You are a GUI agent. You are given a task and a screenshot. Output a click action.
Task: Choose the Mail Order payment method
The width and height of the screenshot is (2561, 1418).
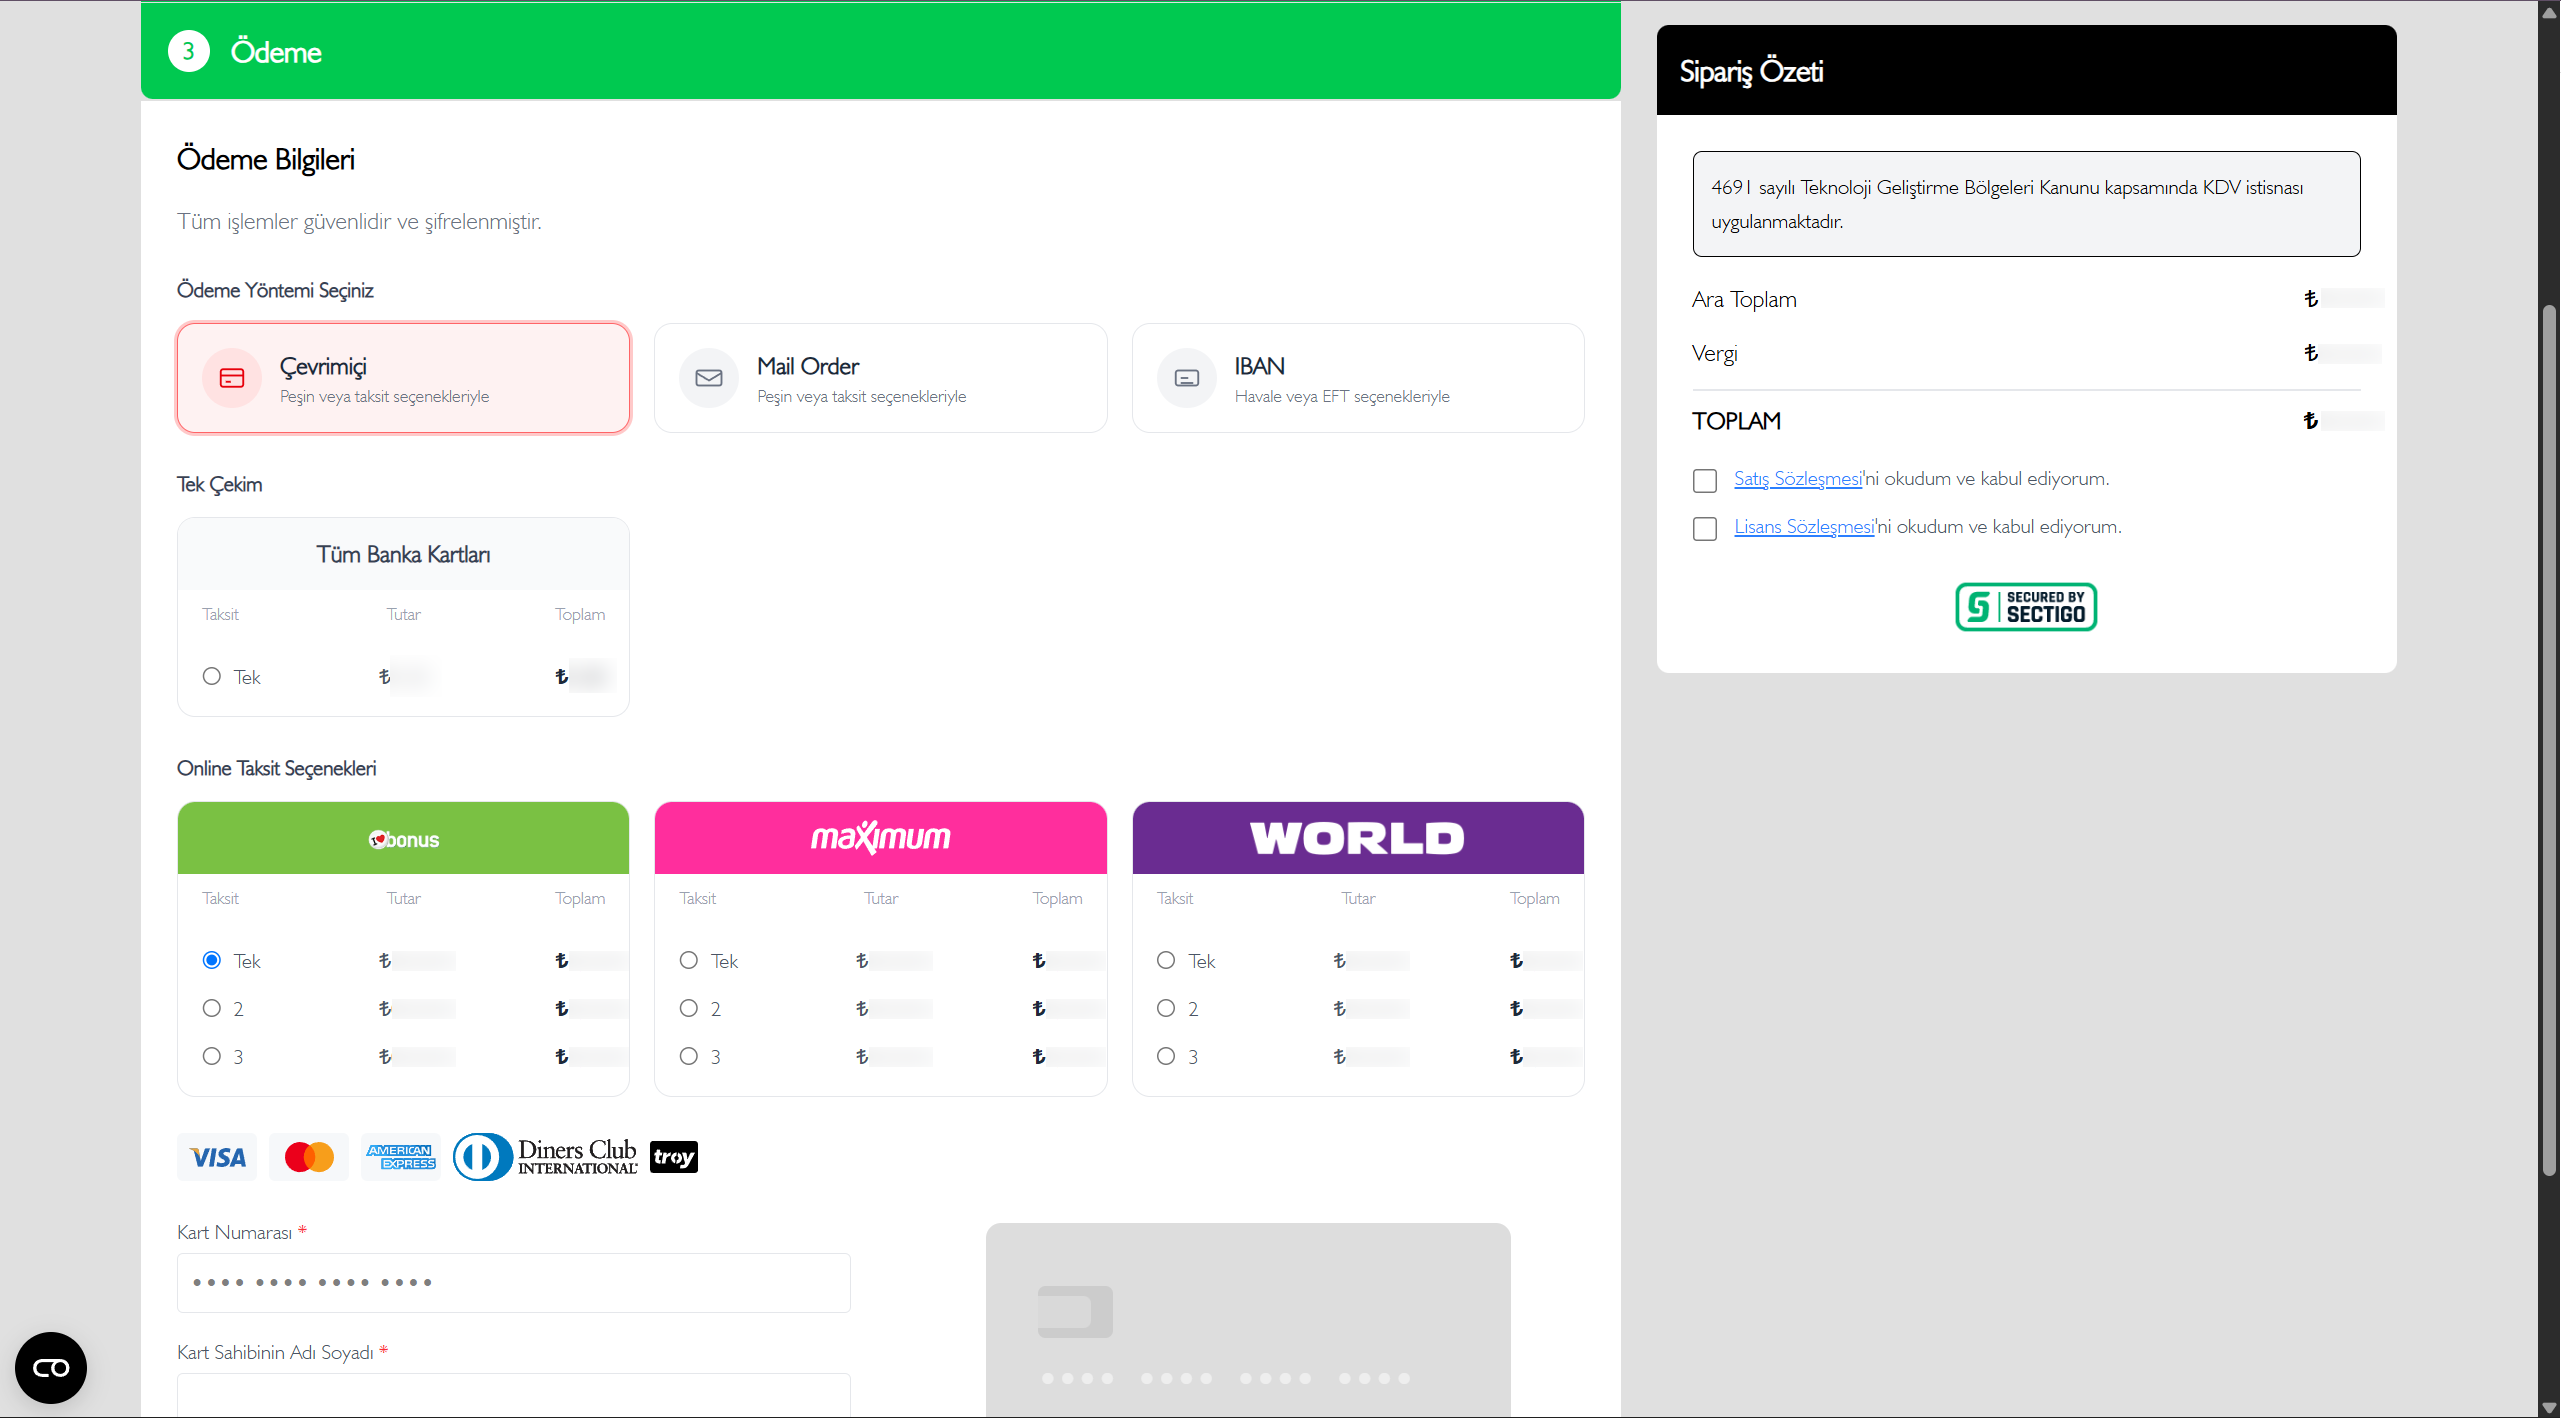coord(880,378)
